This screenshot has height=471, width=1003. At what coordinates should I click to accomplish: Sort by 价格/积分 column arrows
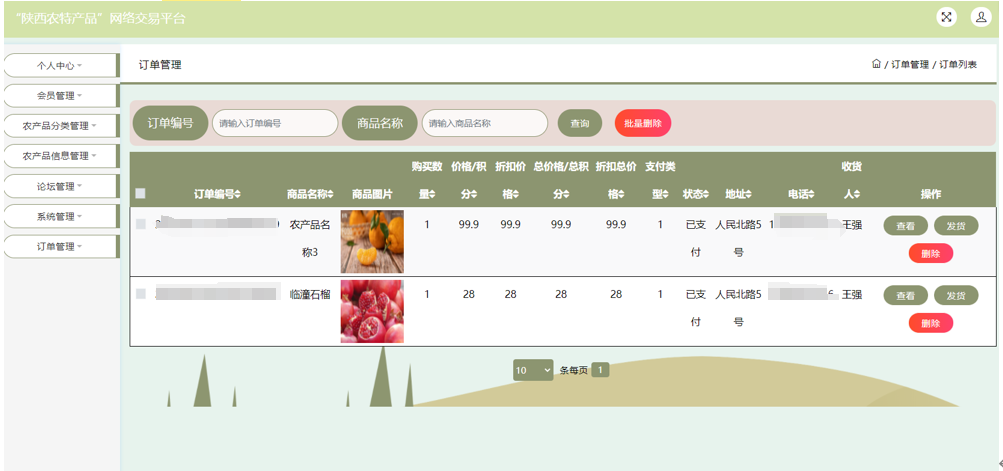tap(474, 195)
